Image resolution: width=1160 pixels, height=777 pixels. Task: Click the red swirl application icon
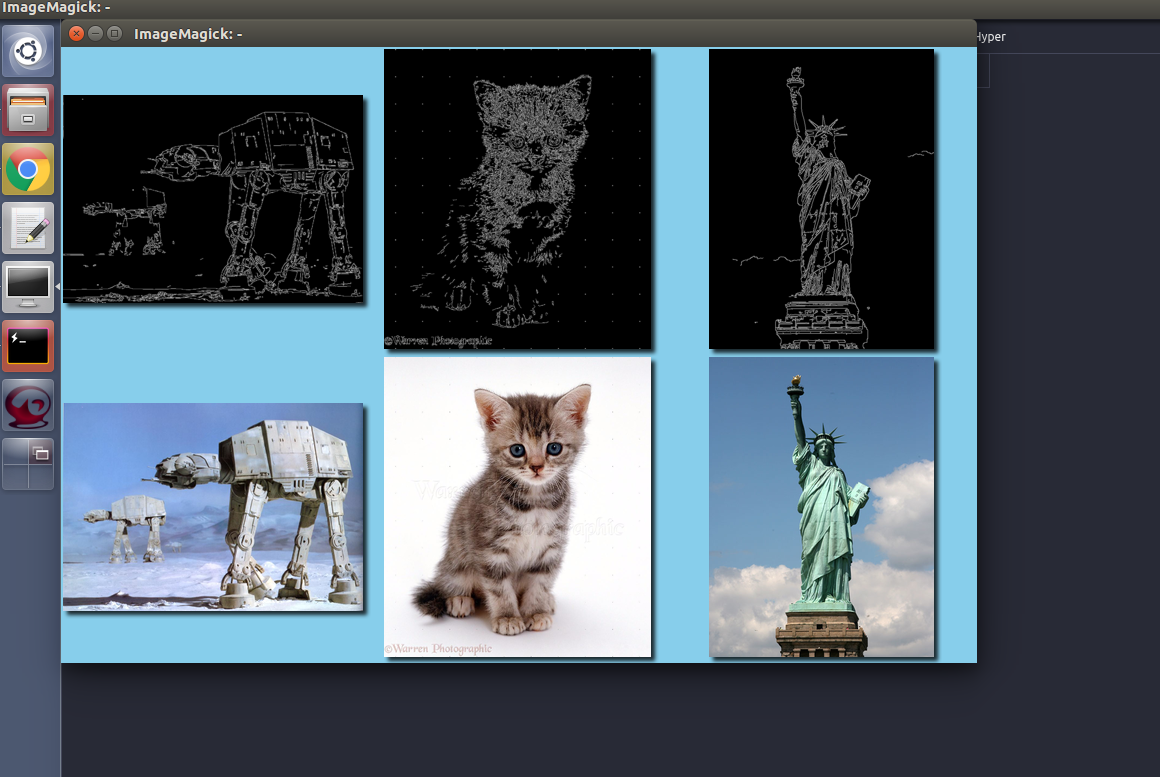tap(28, 405)
